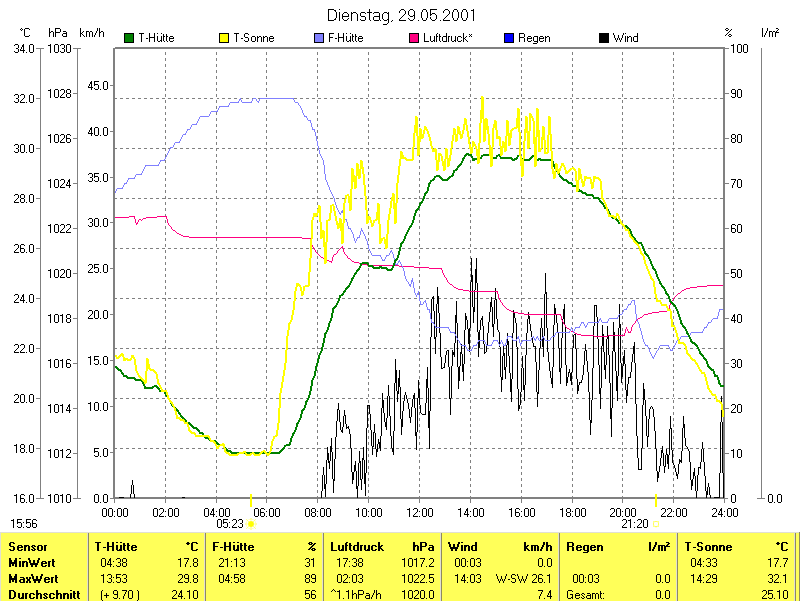
Task: Select the Durchschnitt row label
Action: pyautogui.click(x=40, y=593)
